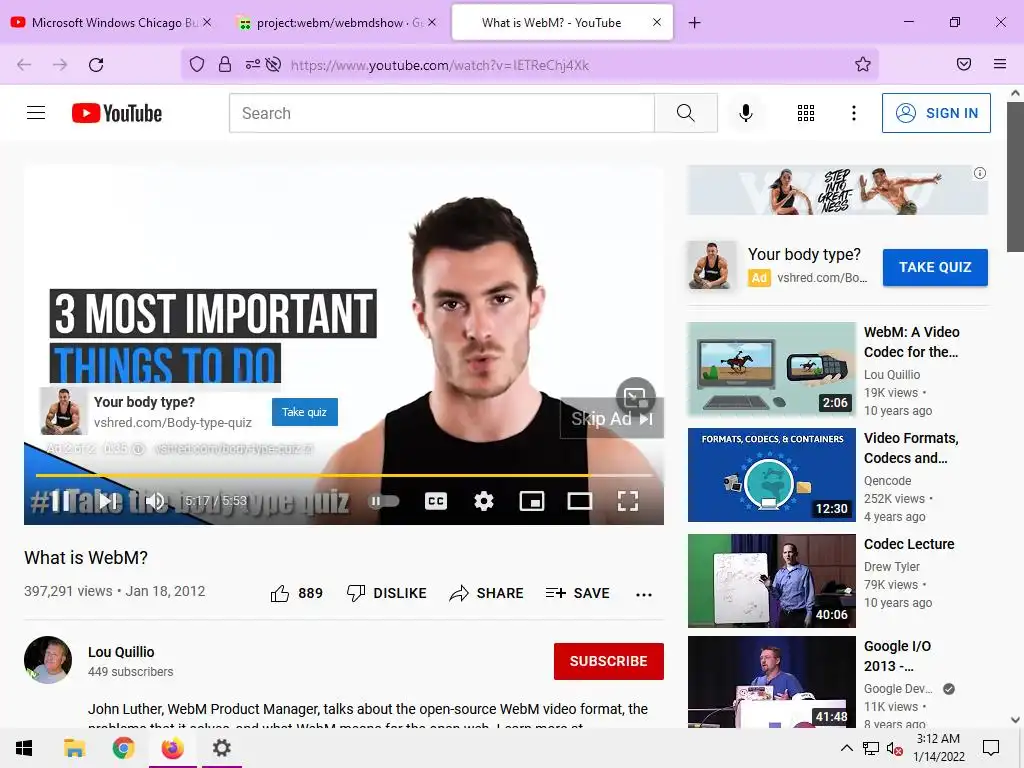The image size is (1024, 768).
Task: Click the SUBSCRIBE button
Action: pos(609,661)
